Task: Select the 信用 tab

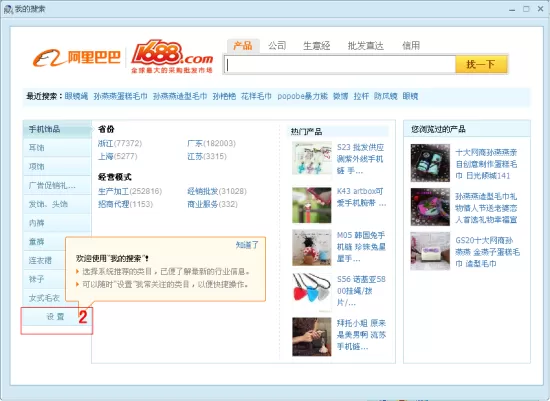Action: [411, 46]
